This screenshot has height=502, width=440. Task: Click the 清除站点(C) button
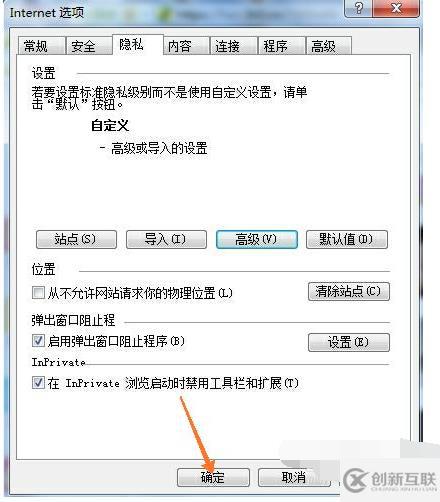coord(349,292)
